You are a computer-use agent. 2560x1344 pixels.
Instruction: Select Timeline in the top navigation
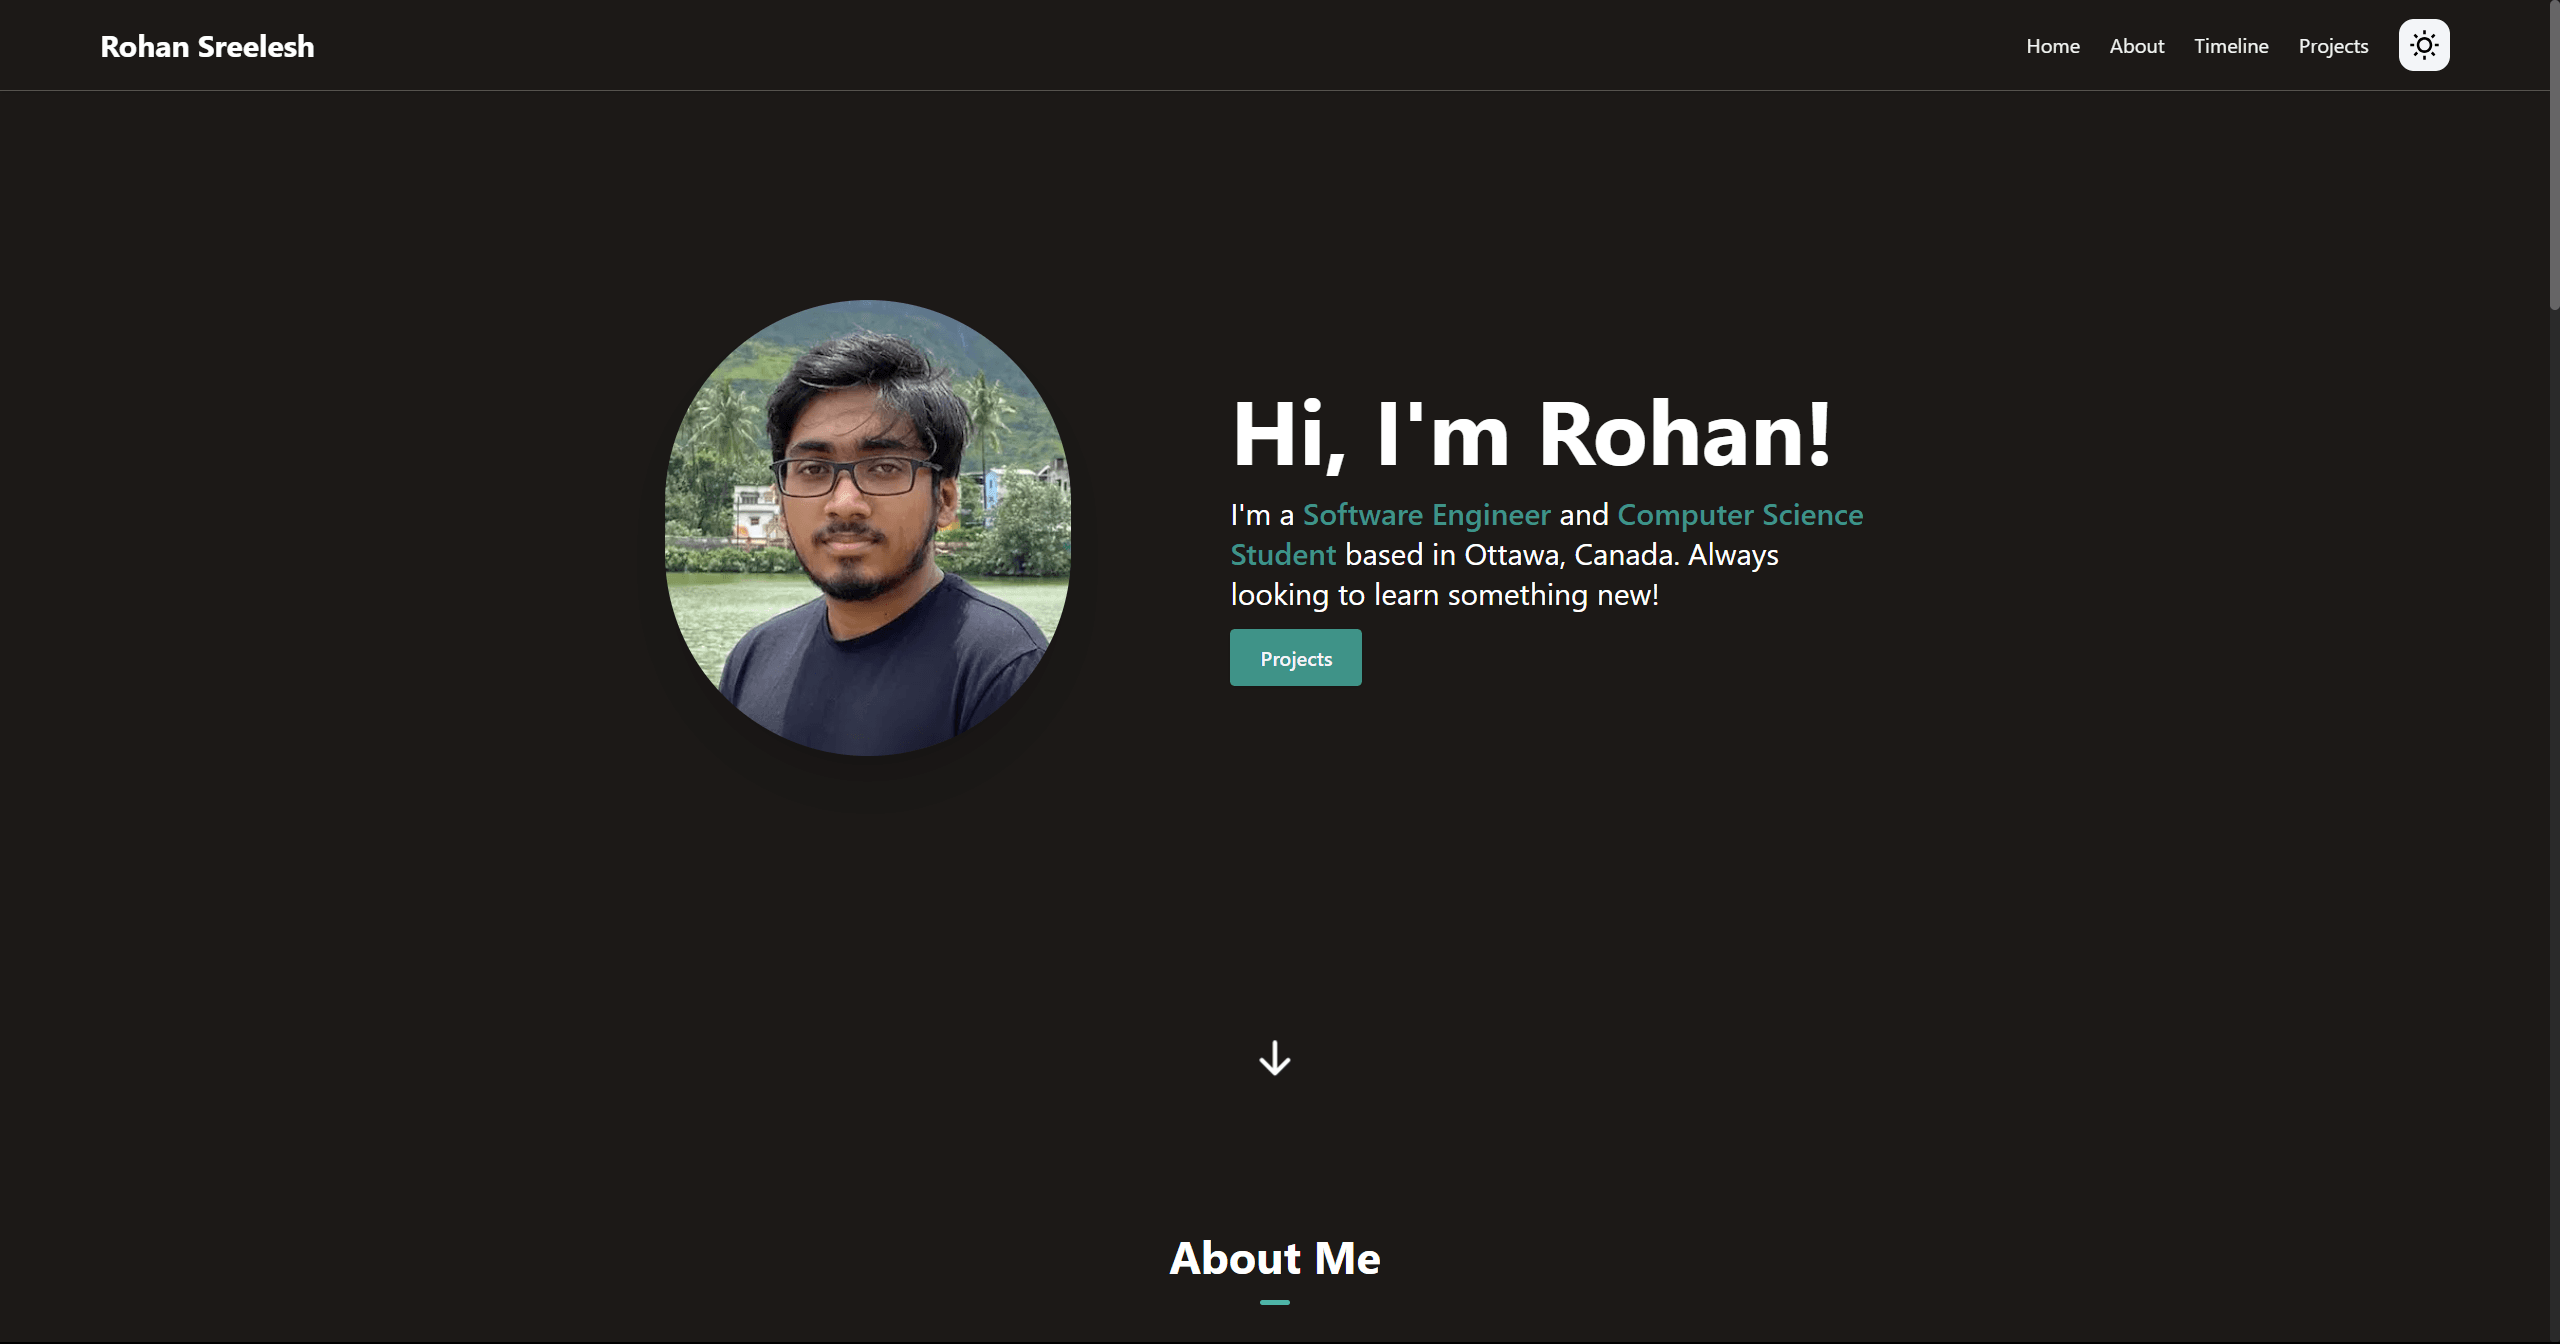tap(2230, 46)
